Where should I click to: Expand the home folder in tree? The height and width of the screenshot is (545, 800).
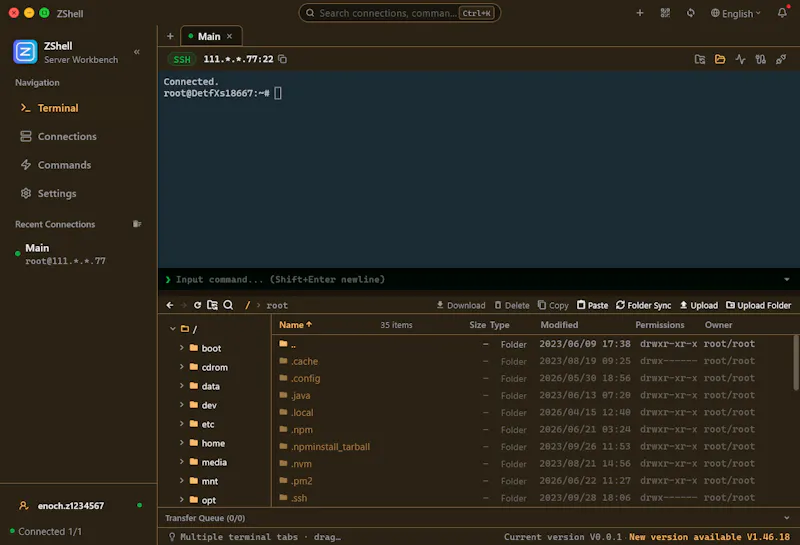coord(182,442)
